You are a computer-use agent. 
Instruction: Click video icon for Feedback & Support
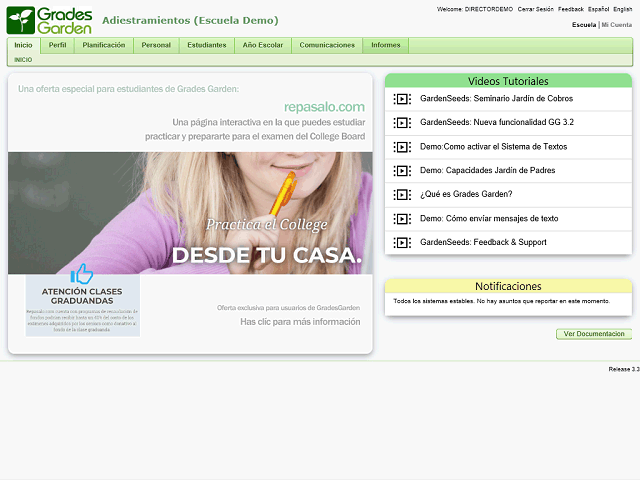click(402, 243)
